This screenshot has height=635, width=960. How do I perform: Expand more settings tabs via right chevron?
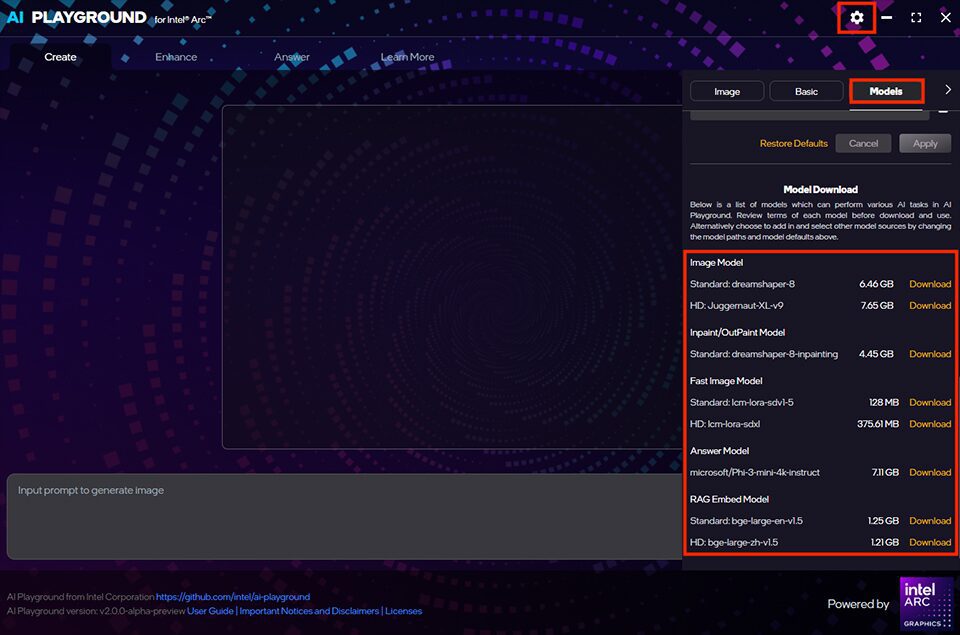948,89
